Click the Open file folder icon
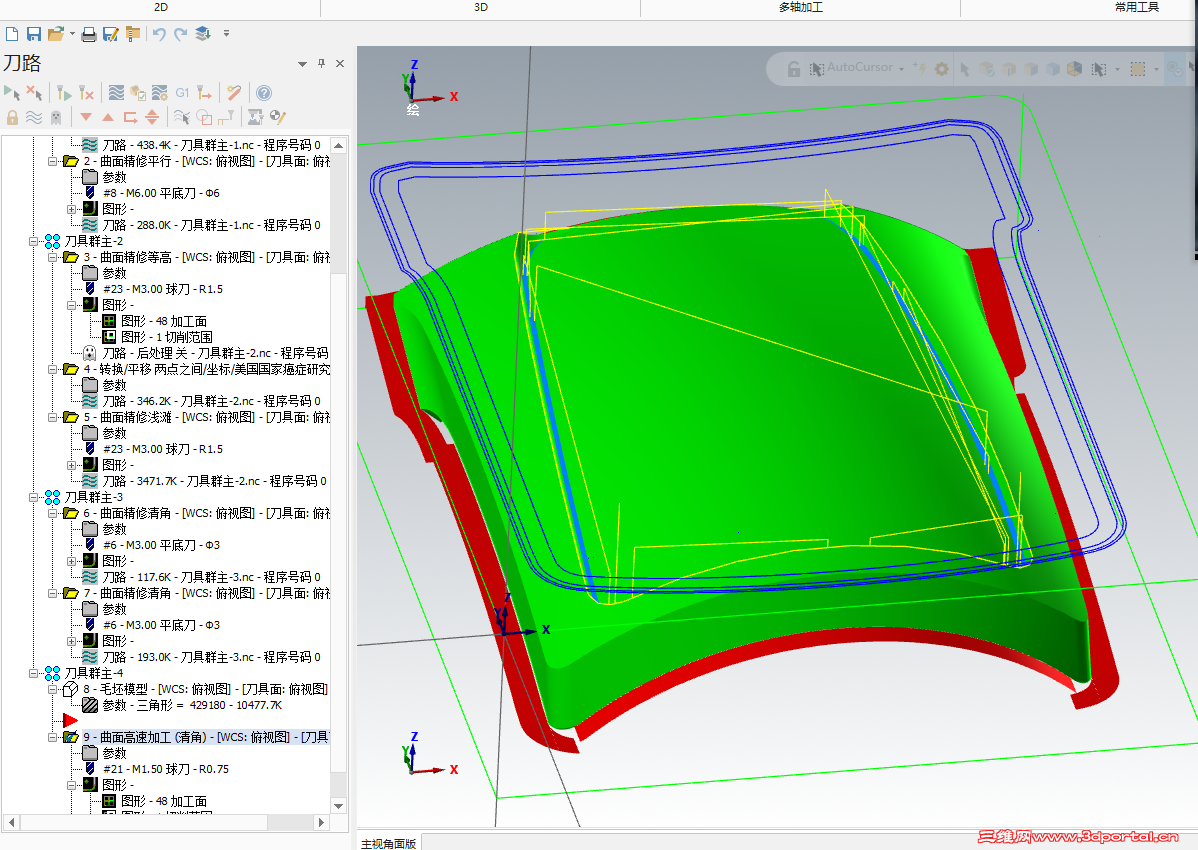 coord(56,34)
